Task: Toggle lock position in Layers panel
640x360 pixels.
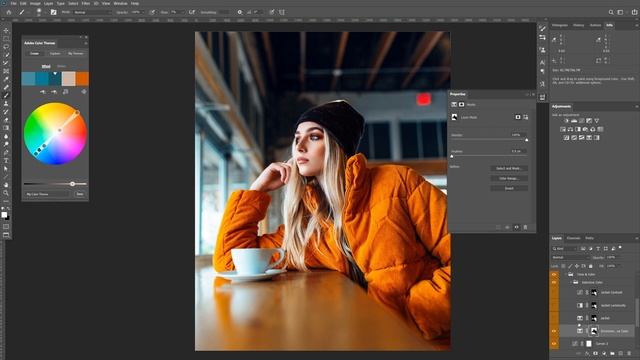Action: coord(577,266)
